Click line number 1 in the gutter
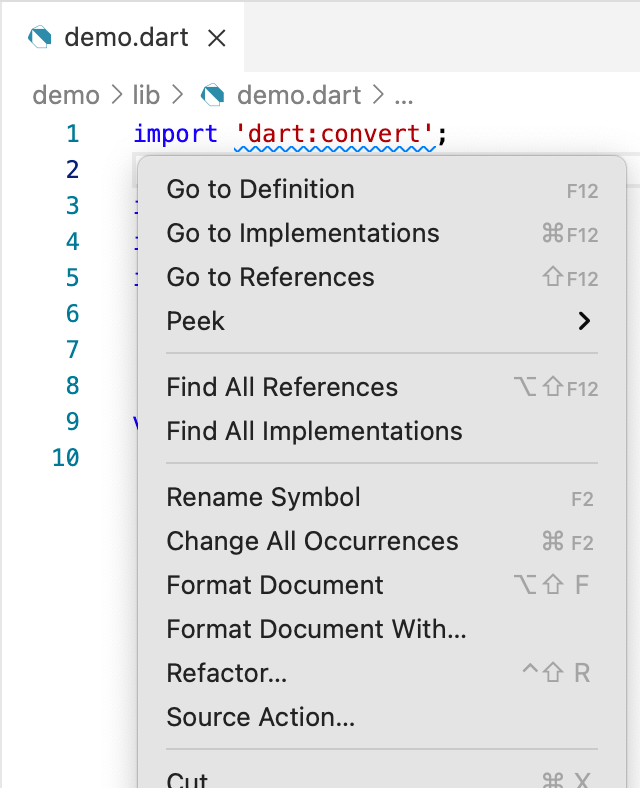 [72, 134]
